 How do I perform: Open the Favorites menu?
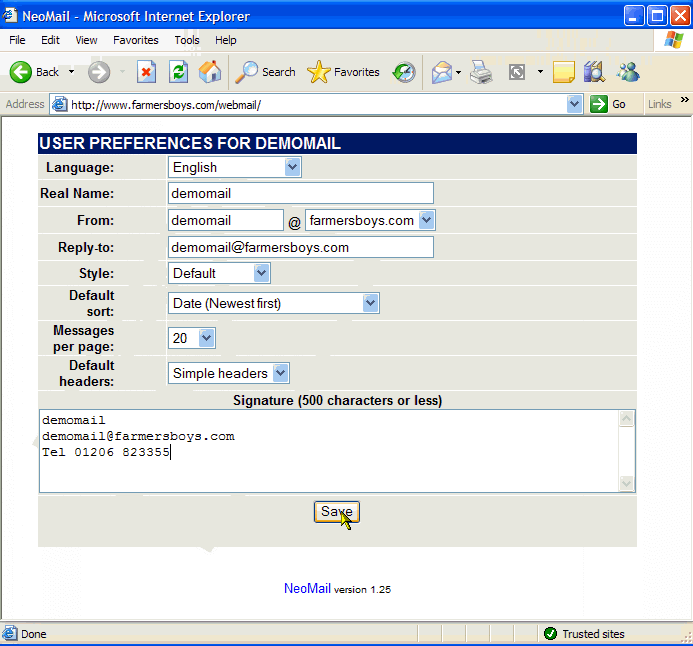coord(136,40)
